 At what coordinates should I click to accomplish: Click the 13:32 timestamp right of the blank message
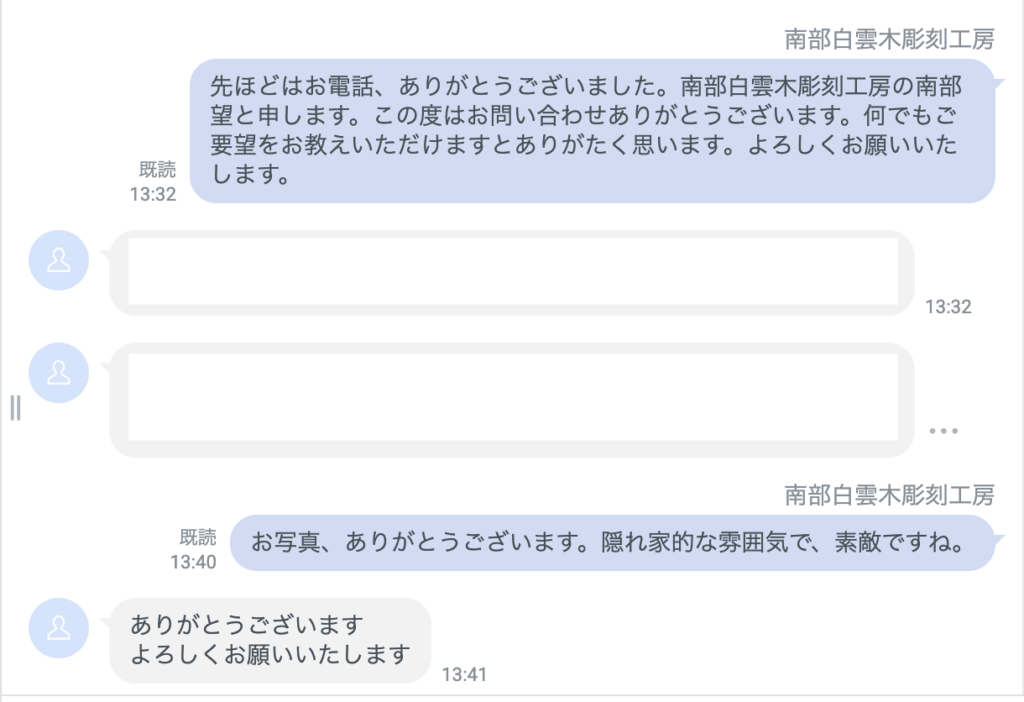pos(948,307)
